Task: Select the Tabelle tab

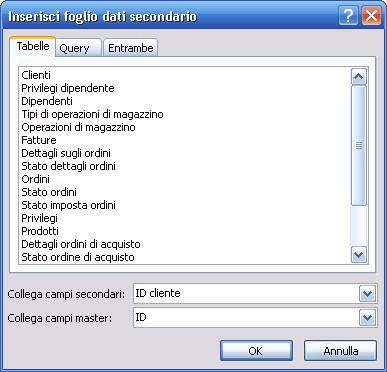Action: pos(33,46)
